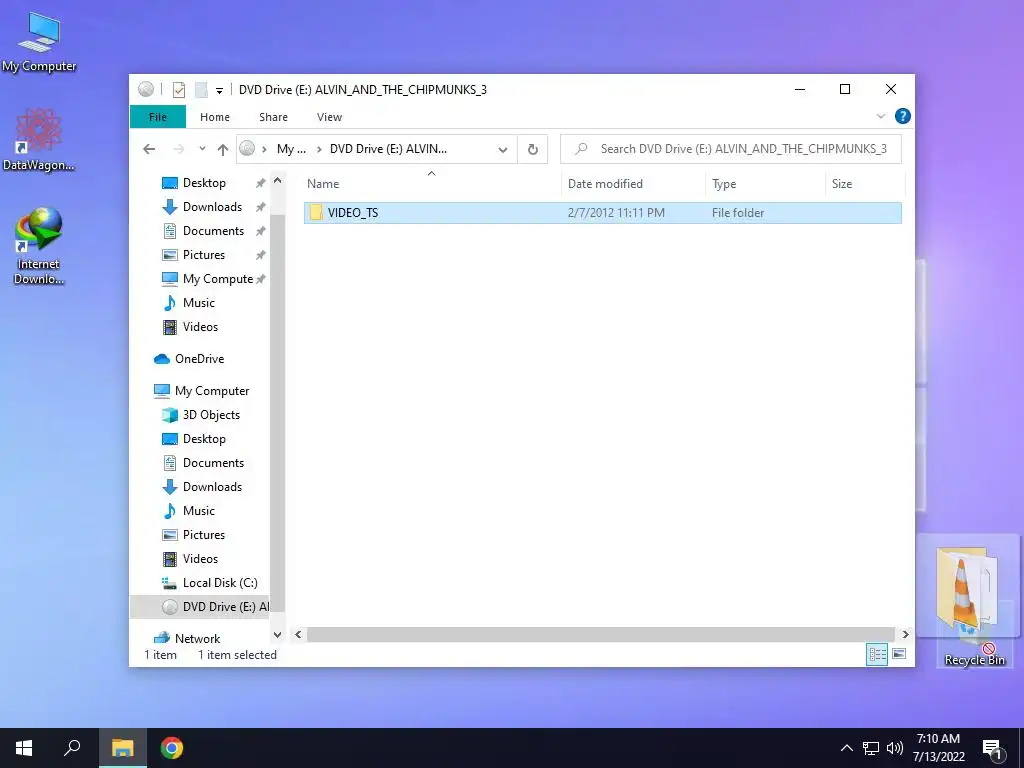Open 3D Objects under My Computer
1024x768 pixels.
tap(211, 415)
